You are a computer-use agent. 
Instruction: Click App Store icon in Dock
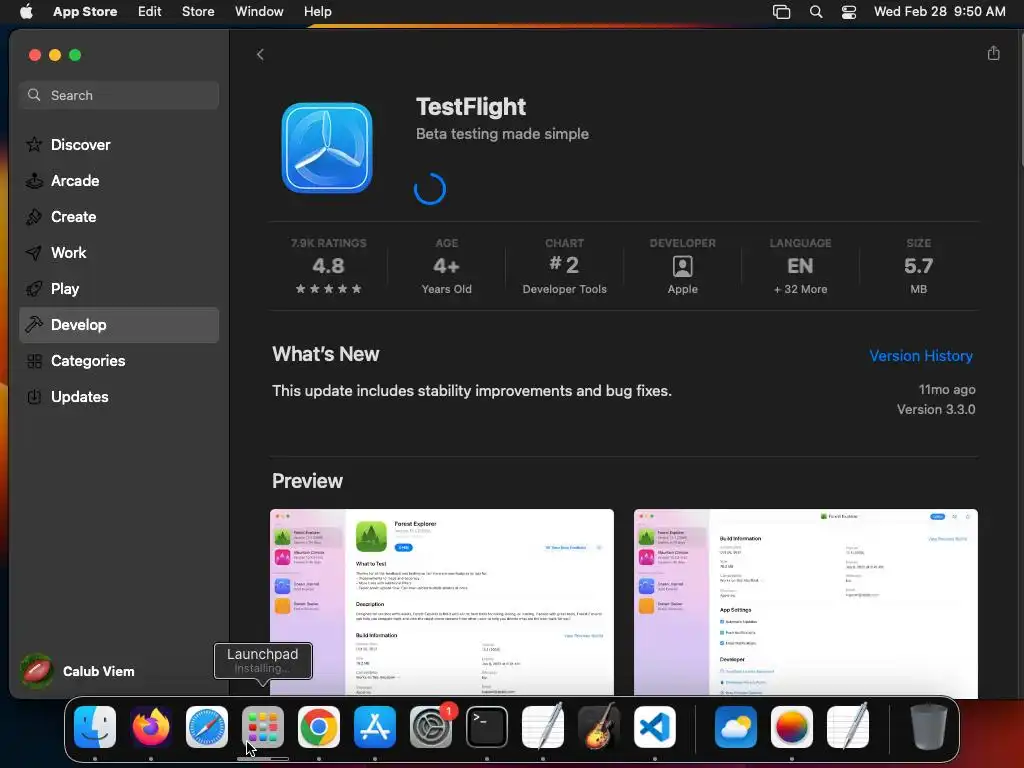(x=375, y=727)
